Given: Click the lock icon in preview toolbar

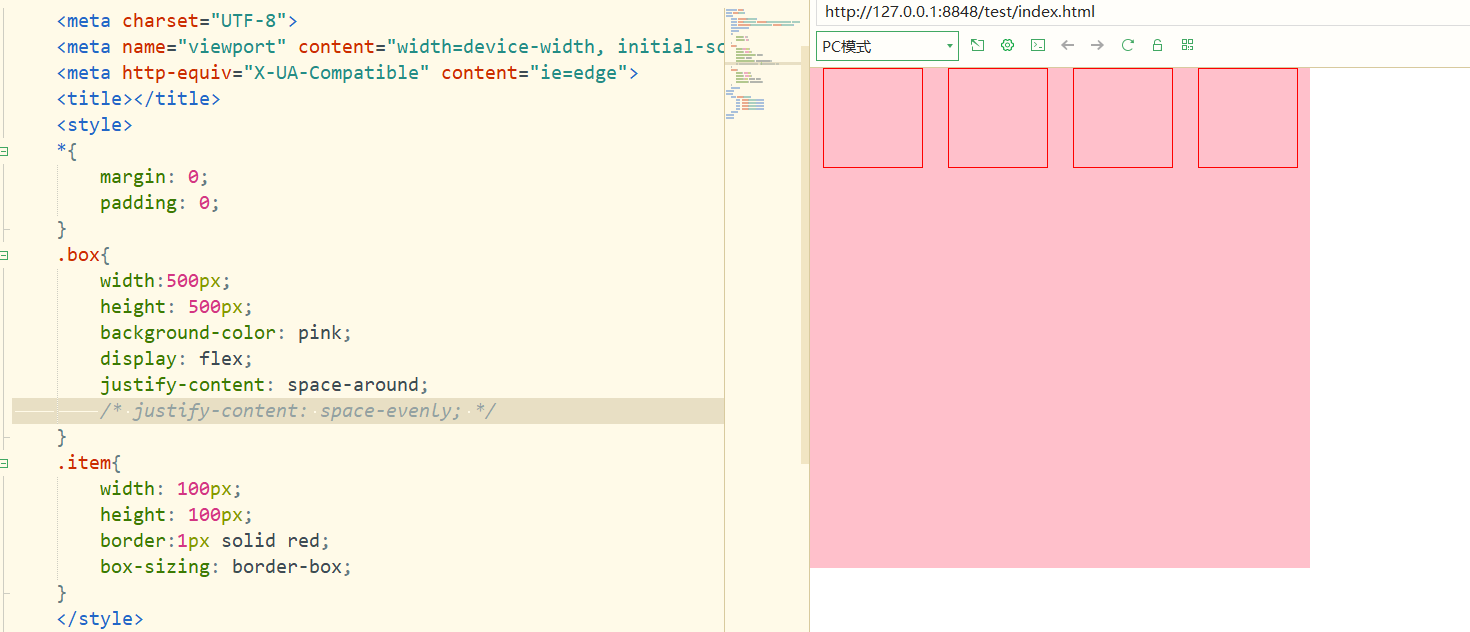Looking at the screenshot, I should click(1157, 45).
